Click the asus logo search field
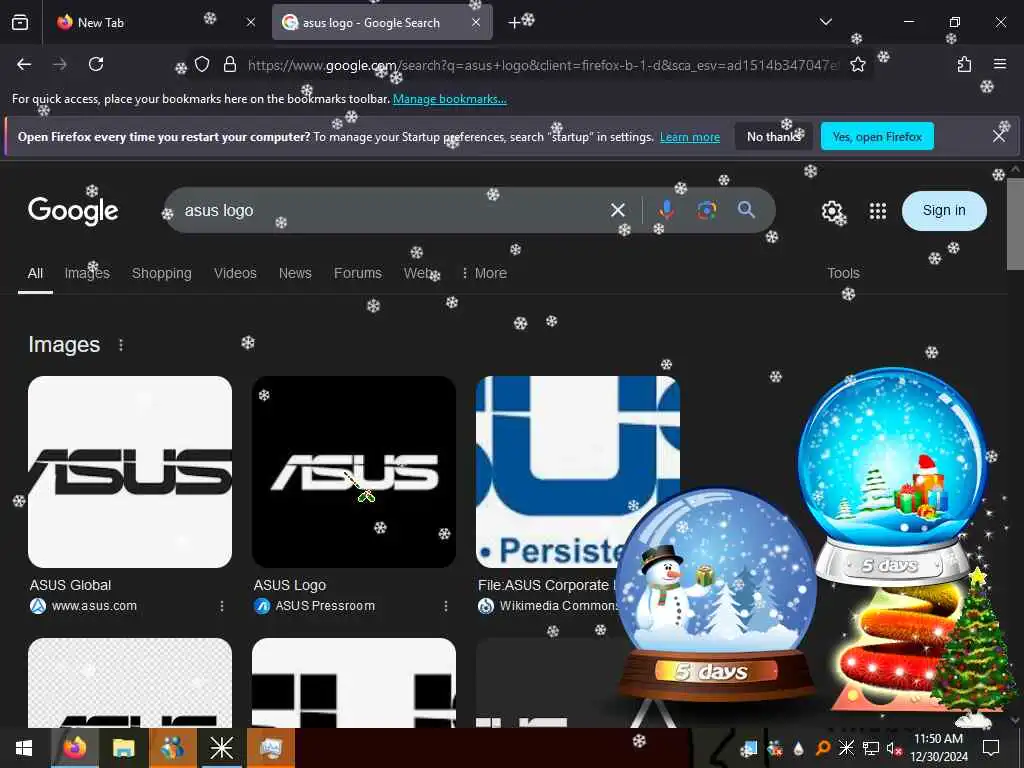1024x768 pixels. (x=385, y=210)
